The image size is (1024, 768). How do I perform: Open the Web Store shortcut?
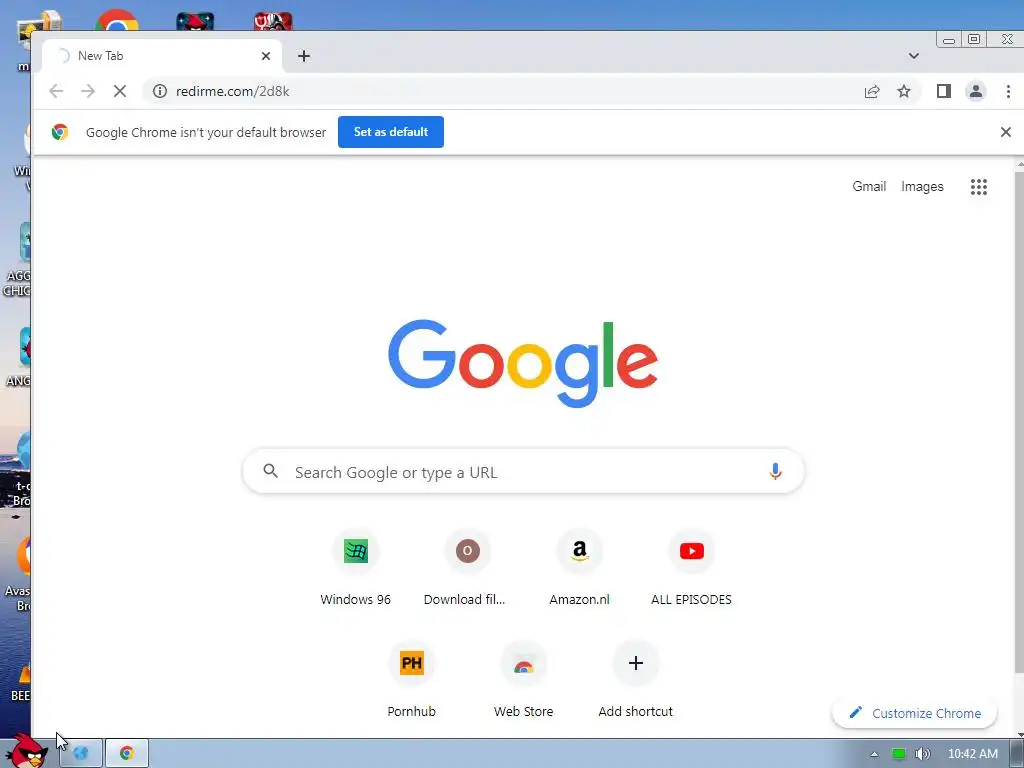point(523,679)
